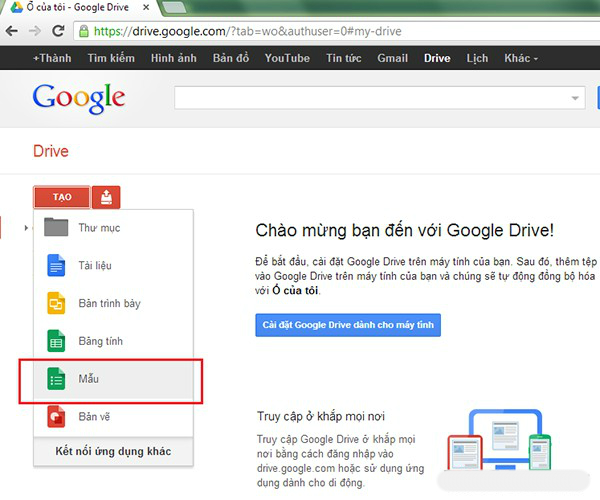
Task: Go to Hình ảnh in top bar
Action: pyautogui.click(x=174, y=58)
